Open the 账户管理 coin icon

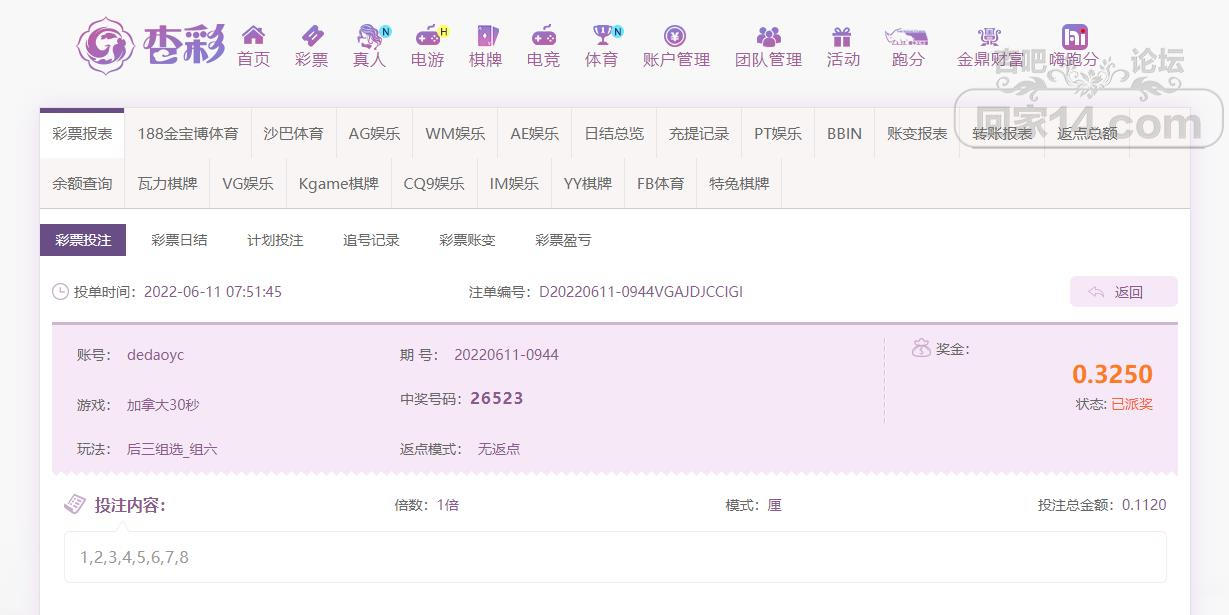click(x=676, y=36)
